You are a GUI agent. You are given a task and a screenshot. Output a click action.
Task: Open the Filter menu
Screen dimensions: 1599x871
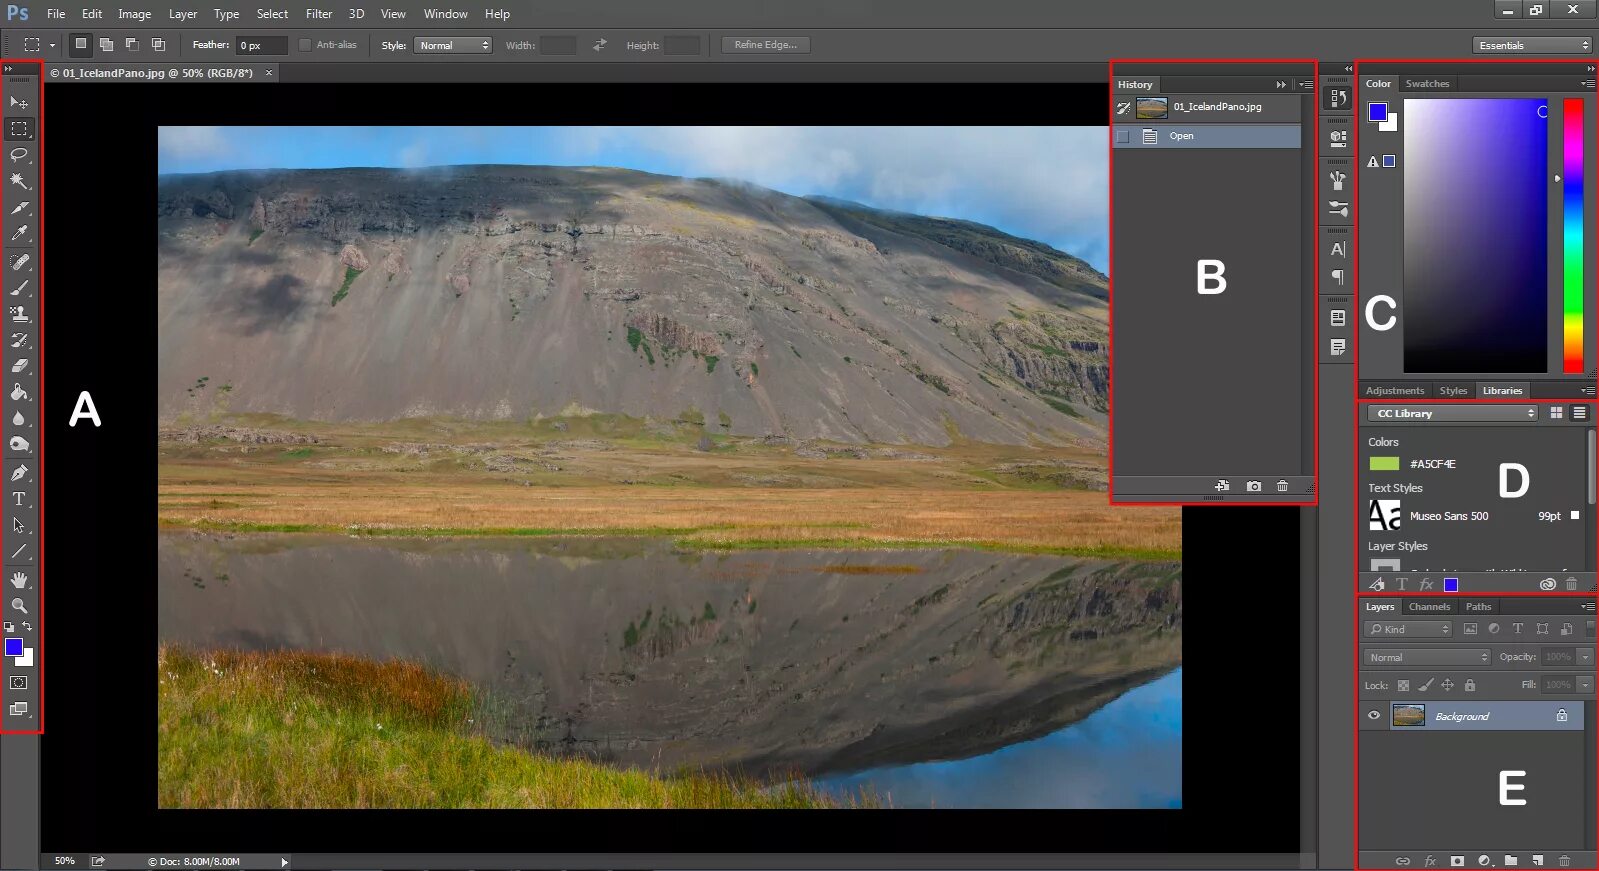coord(319,14)
